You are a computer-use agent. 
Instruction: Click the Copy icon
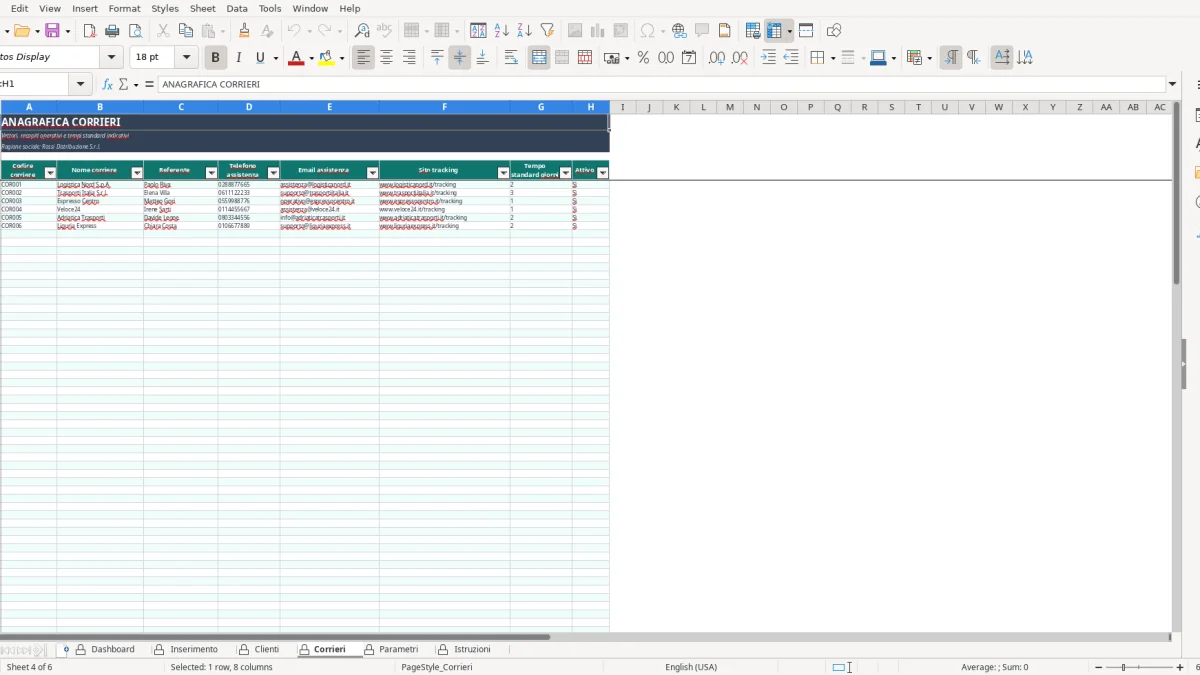point(185,31)
